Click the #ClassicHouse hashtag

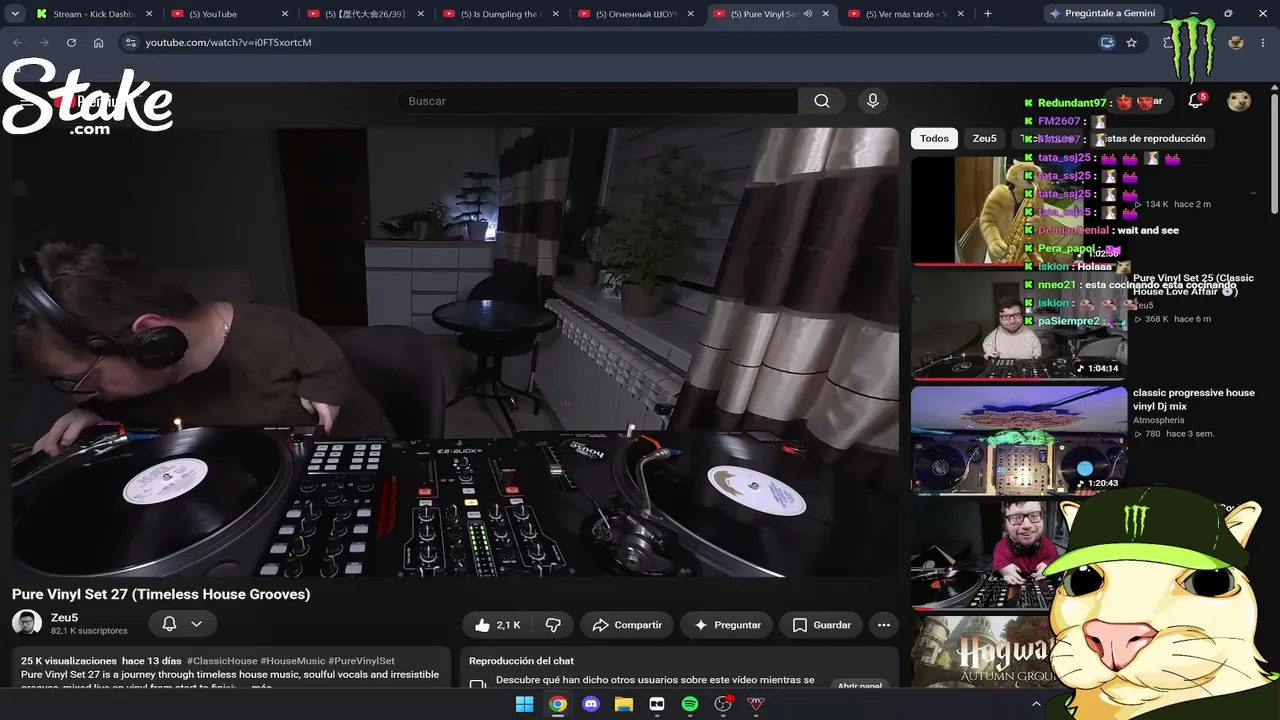(221, 661)
